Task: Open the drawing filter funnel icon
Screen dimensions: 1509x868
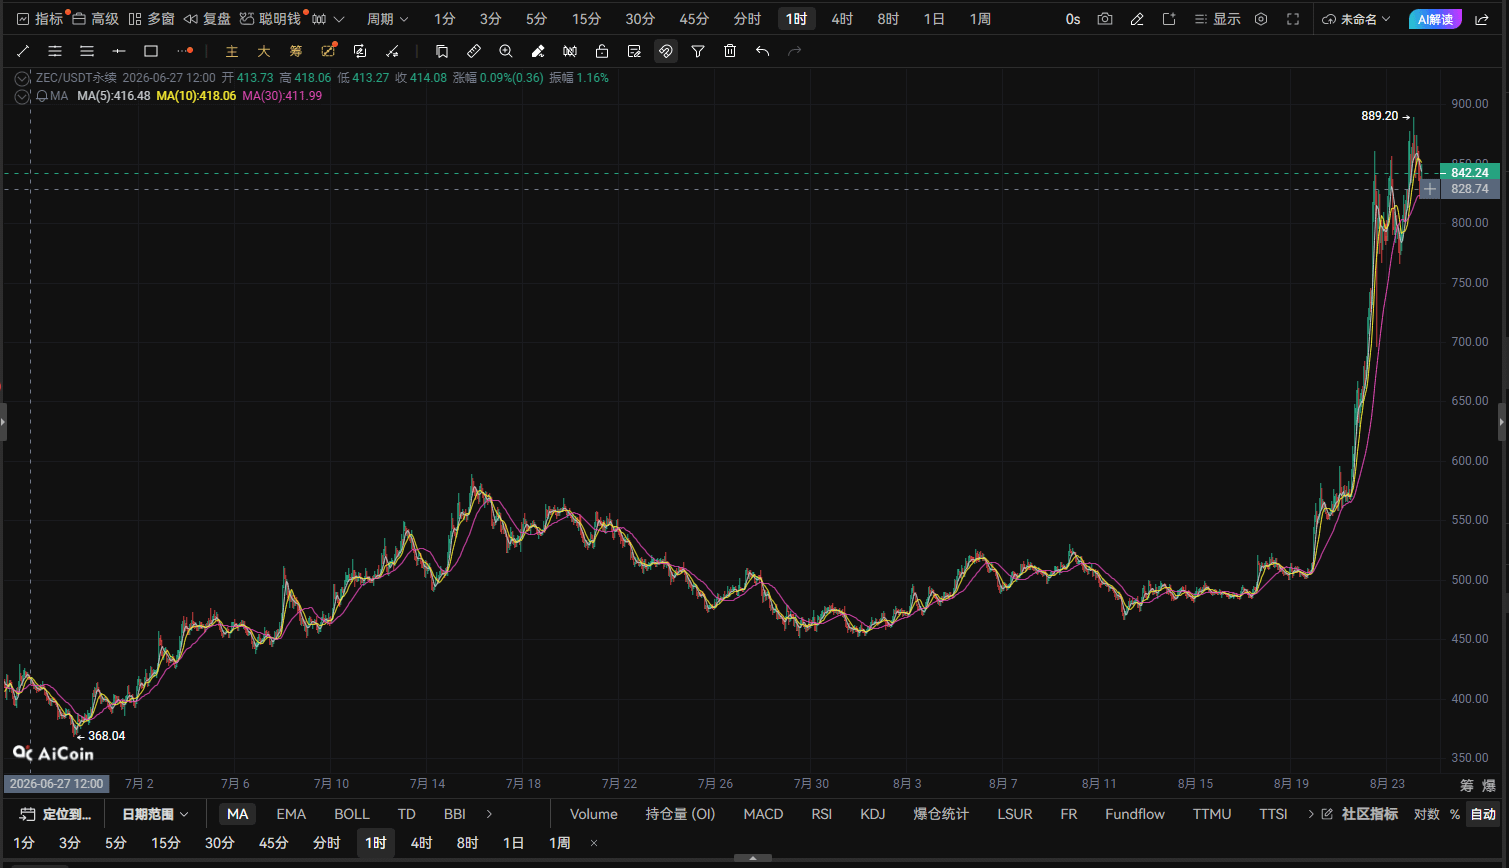Action: (698, 51)
